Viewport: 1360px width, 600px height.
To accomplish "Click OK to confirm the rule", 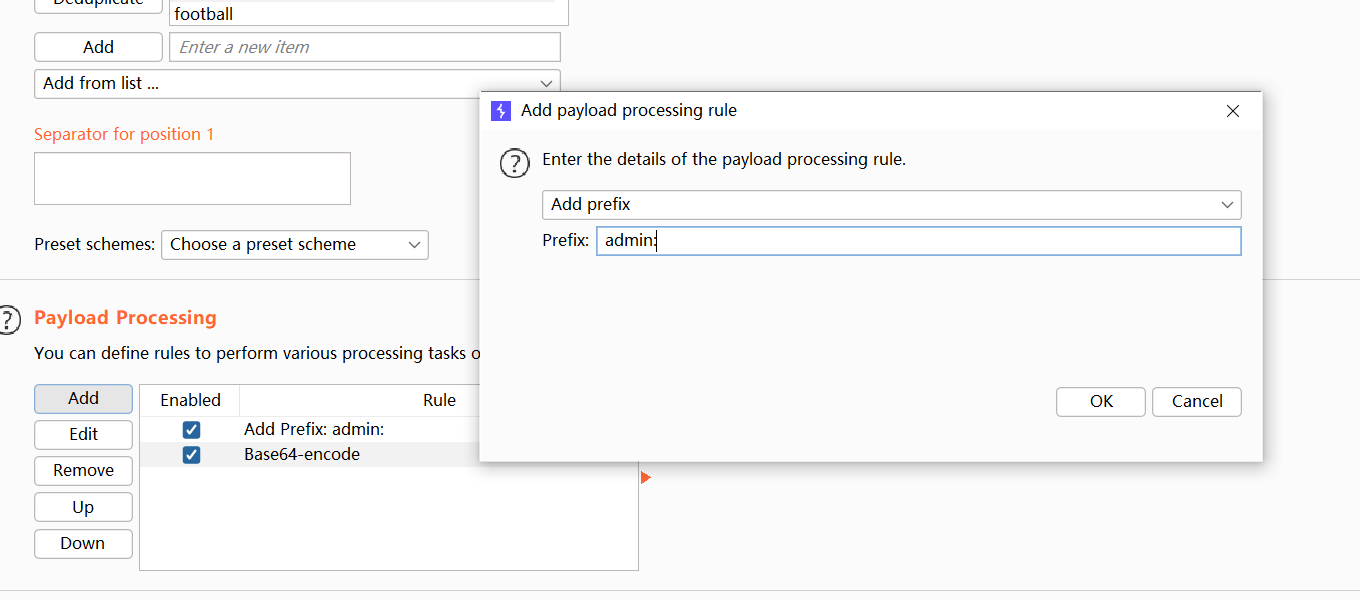I will click(1101, 402).
